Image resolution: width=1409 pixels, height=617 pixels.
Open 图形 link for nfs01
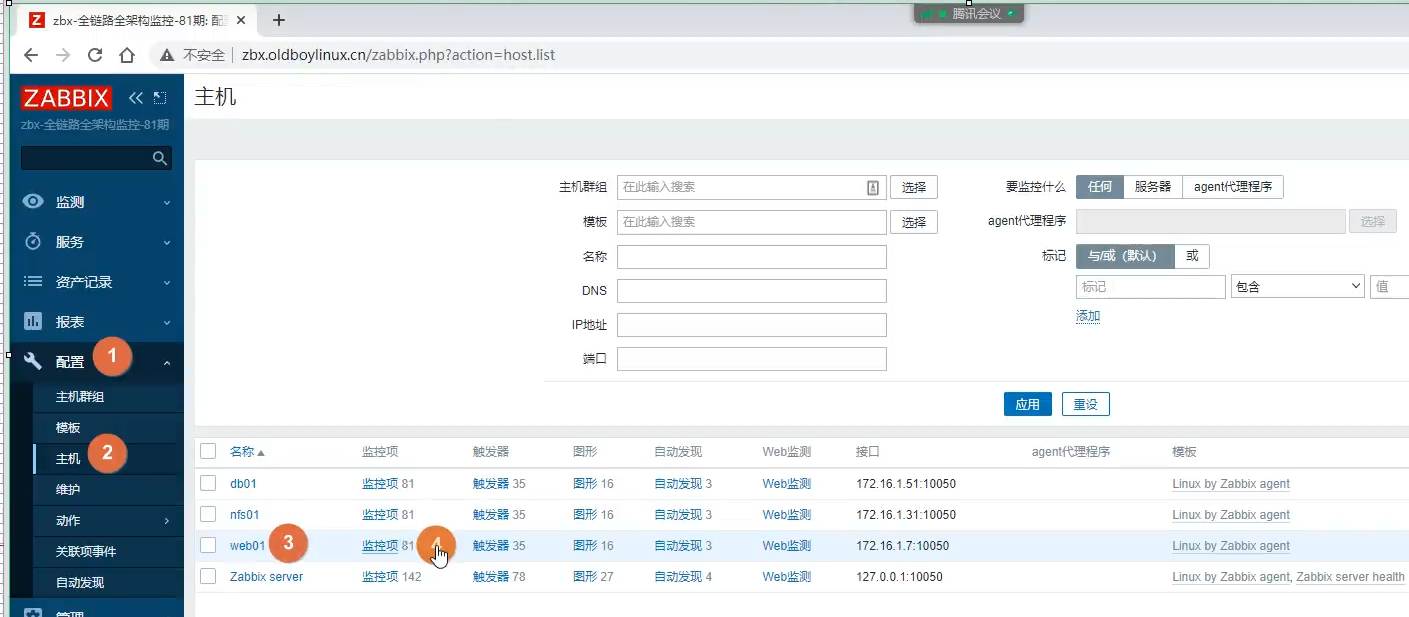click(x=585, y=515)
